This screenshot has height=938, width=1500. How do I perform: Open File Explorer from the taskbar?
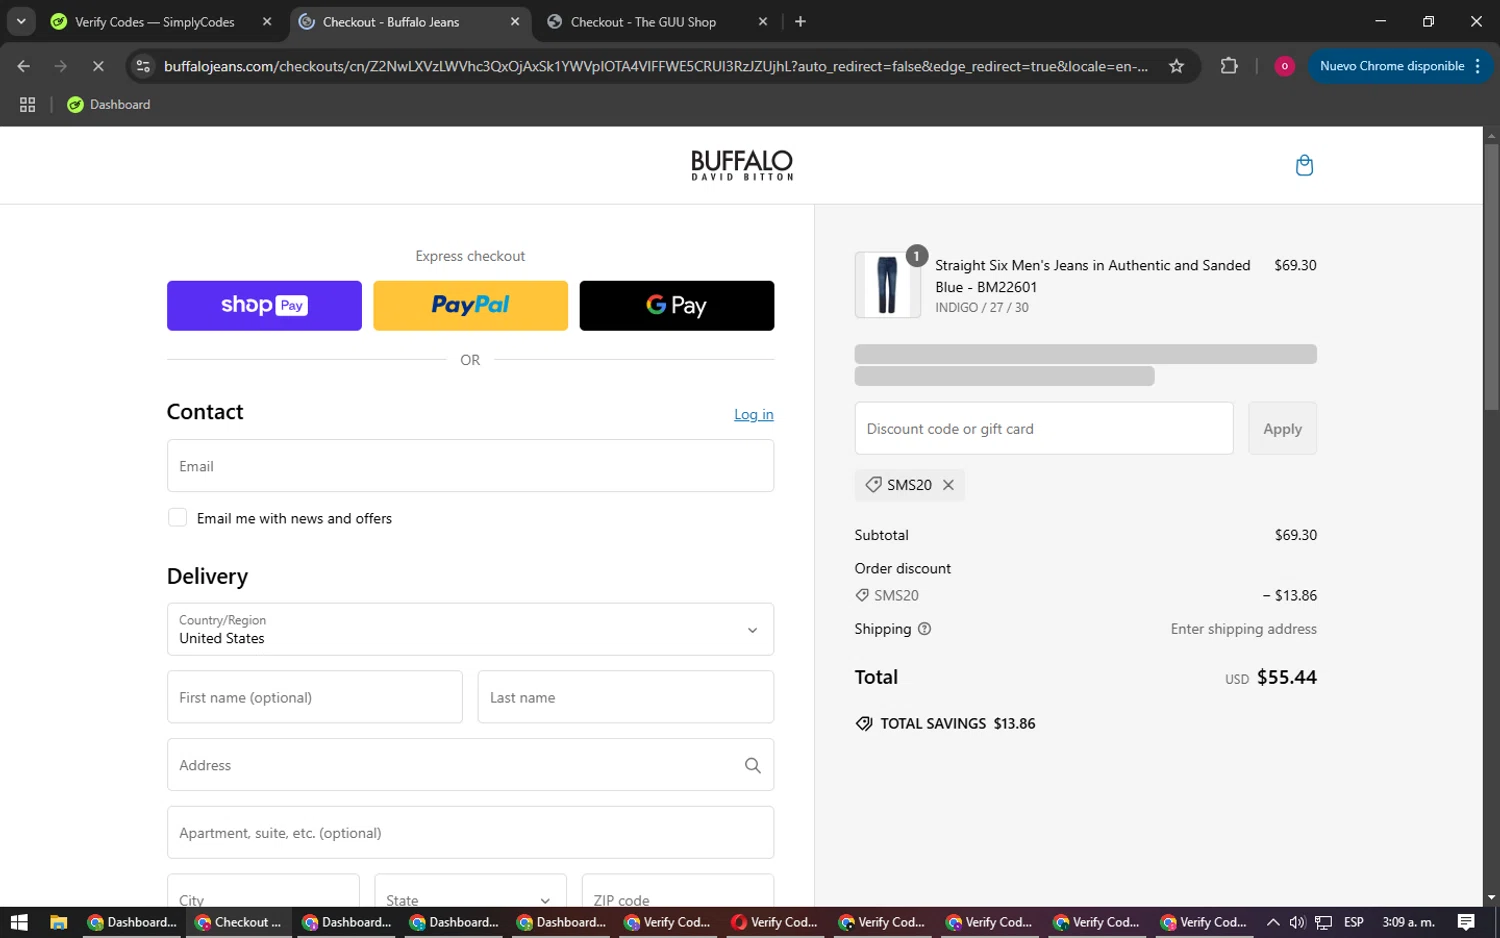[x=58, y=922]
